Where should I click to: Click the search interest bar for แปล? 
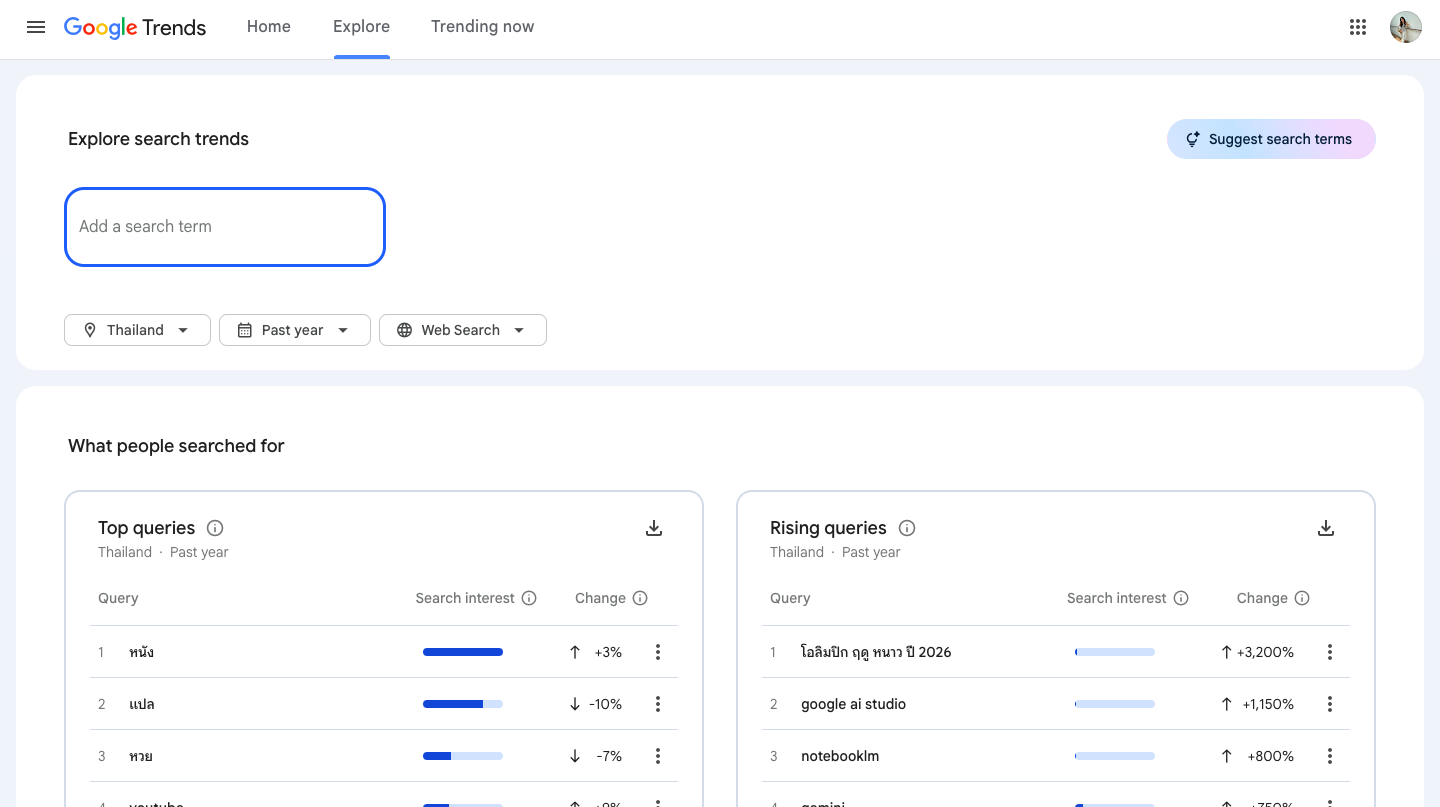tap(462, 704)
